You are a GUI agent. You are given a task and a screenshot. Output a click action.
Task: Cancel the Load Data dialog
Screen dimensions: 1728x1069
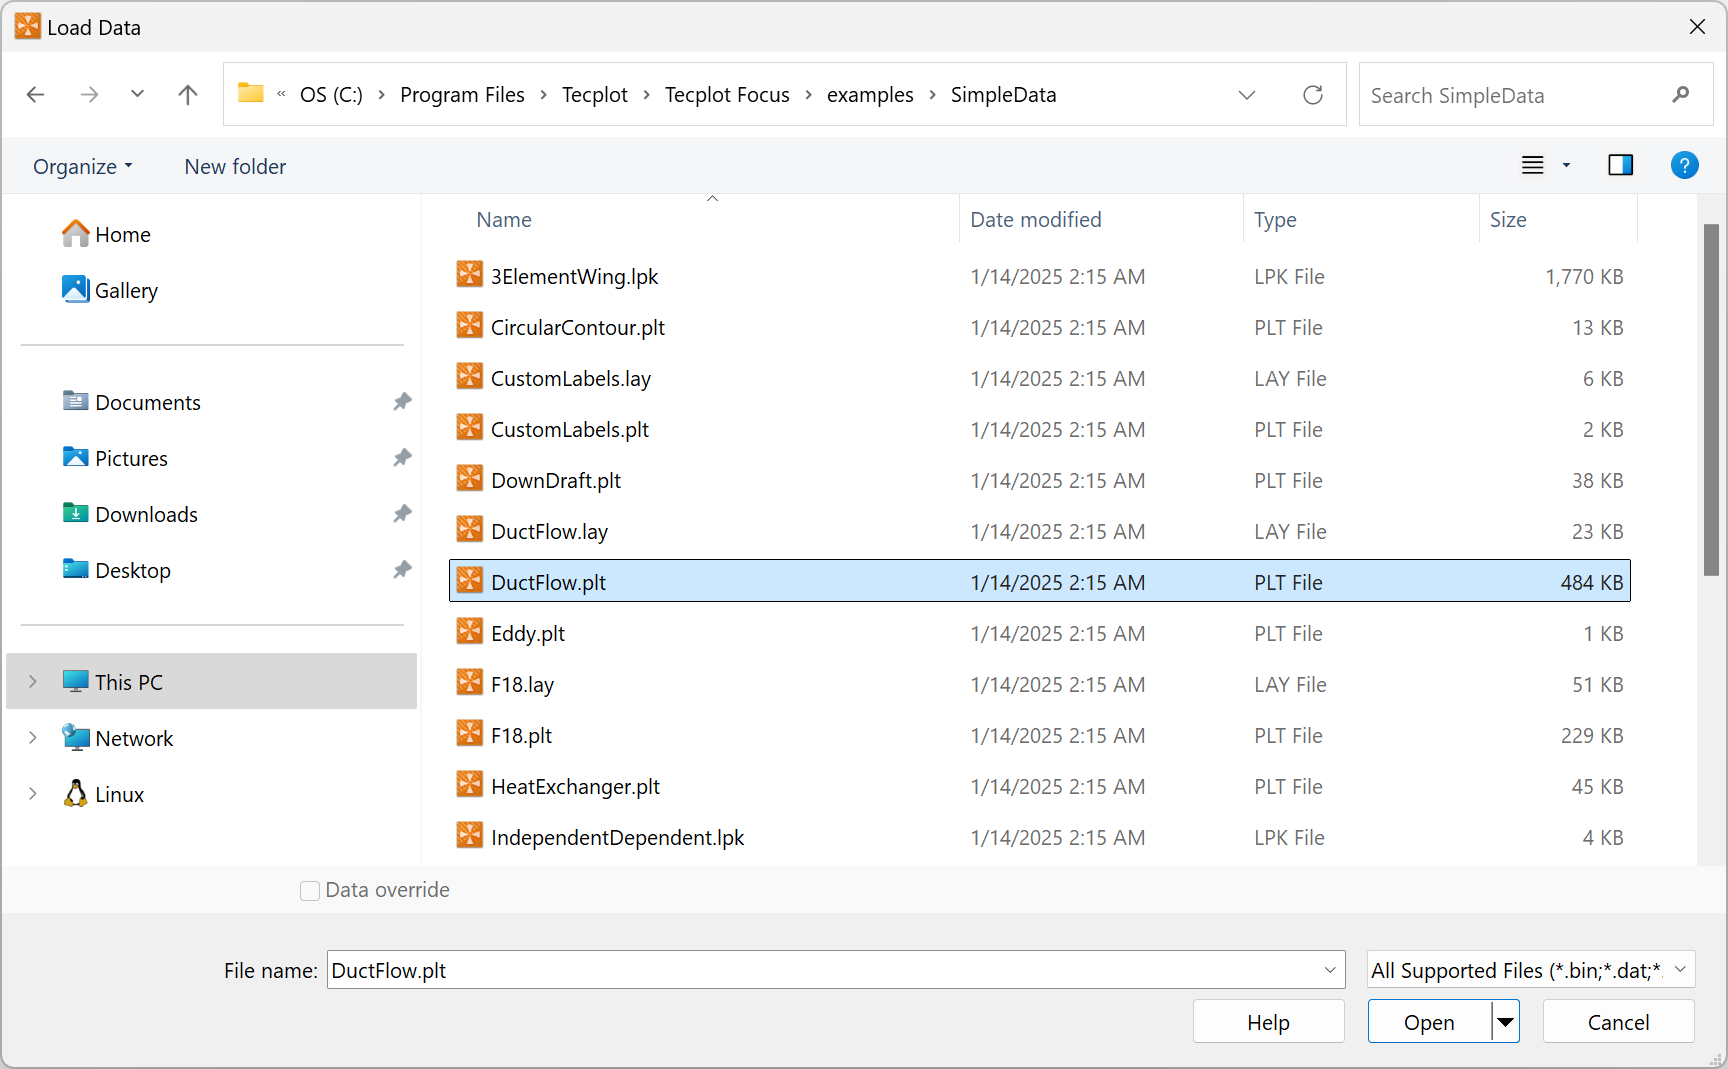point(1618,1022)
